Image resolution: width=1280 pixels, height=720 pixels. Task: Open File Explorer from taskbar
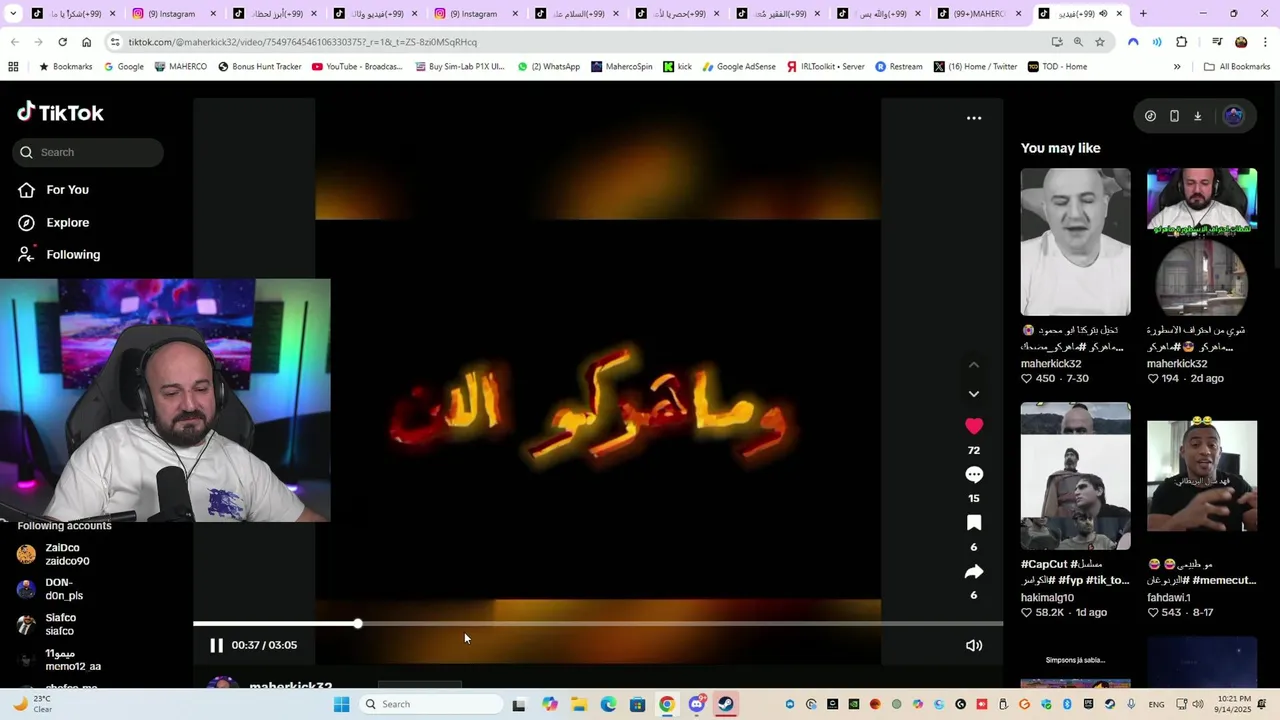click(x=579, y=704)
